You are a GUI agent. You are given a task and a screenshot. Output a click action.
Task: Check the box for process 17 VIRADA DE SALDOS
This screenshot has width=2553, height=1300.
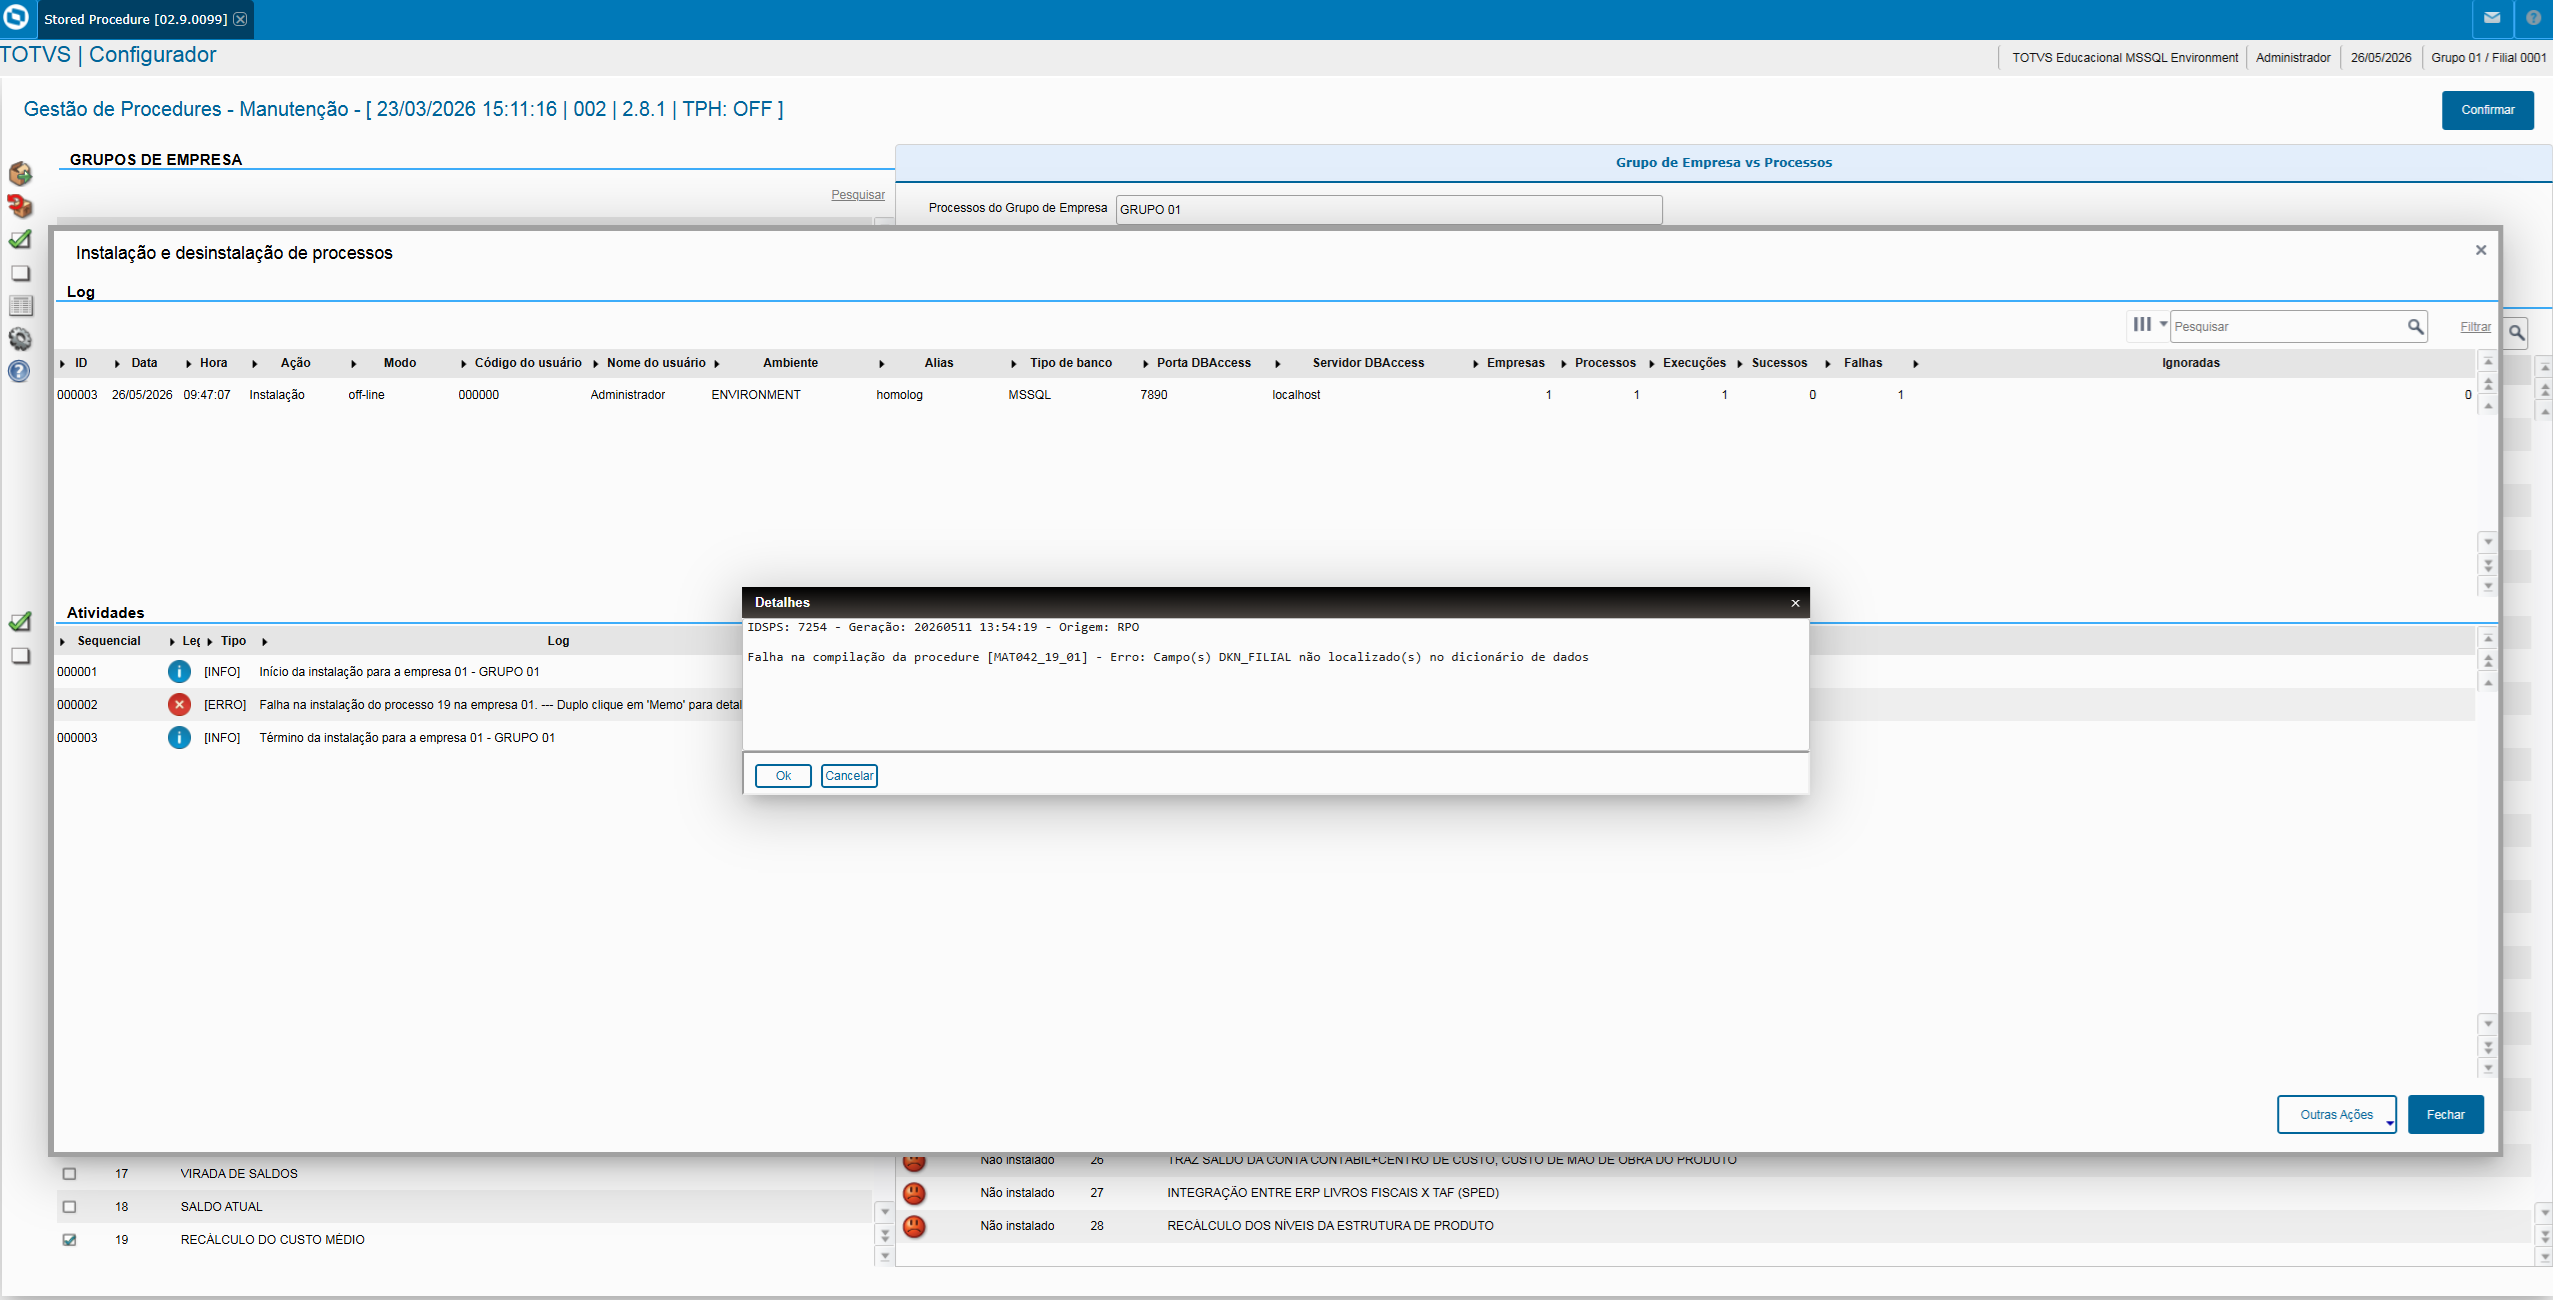point(69,1174)
